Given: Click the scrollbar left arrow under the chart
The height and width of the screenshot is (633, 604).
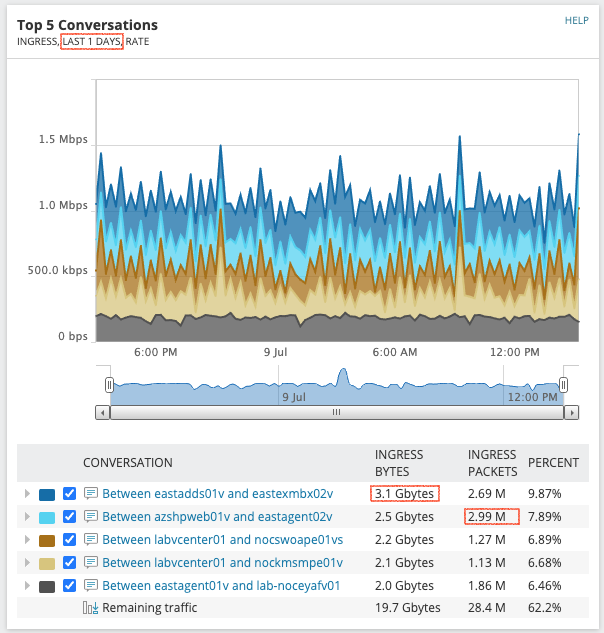Looking at the screenshot, I should coord(103,413).
